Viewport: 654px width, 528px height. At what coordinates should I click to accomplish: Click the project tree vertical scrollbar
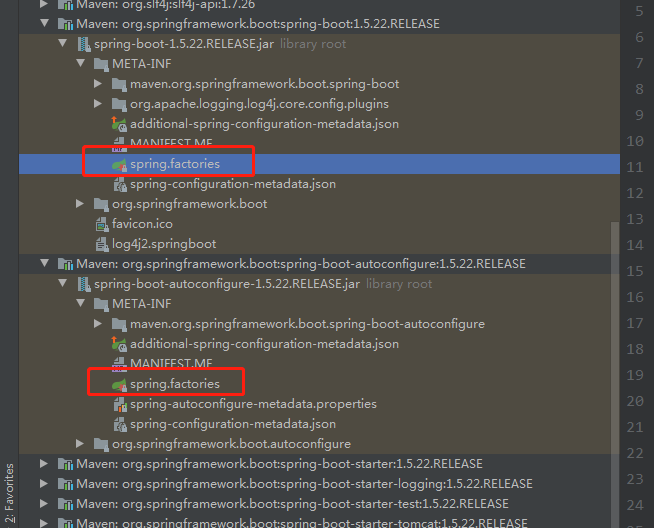point(615,375)
